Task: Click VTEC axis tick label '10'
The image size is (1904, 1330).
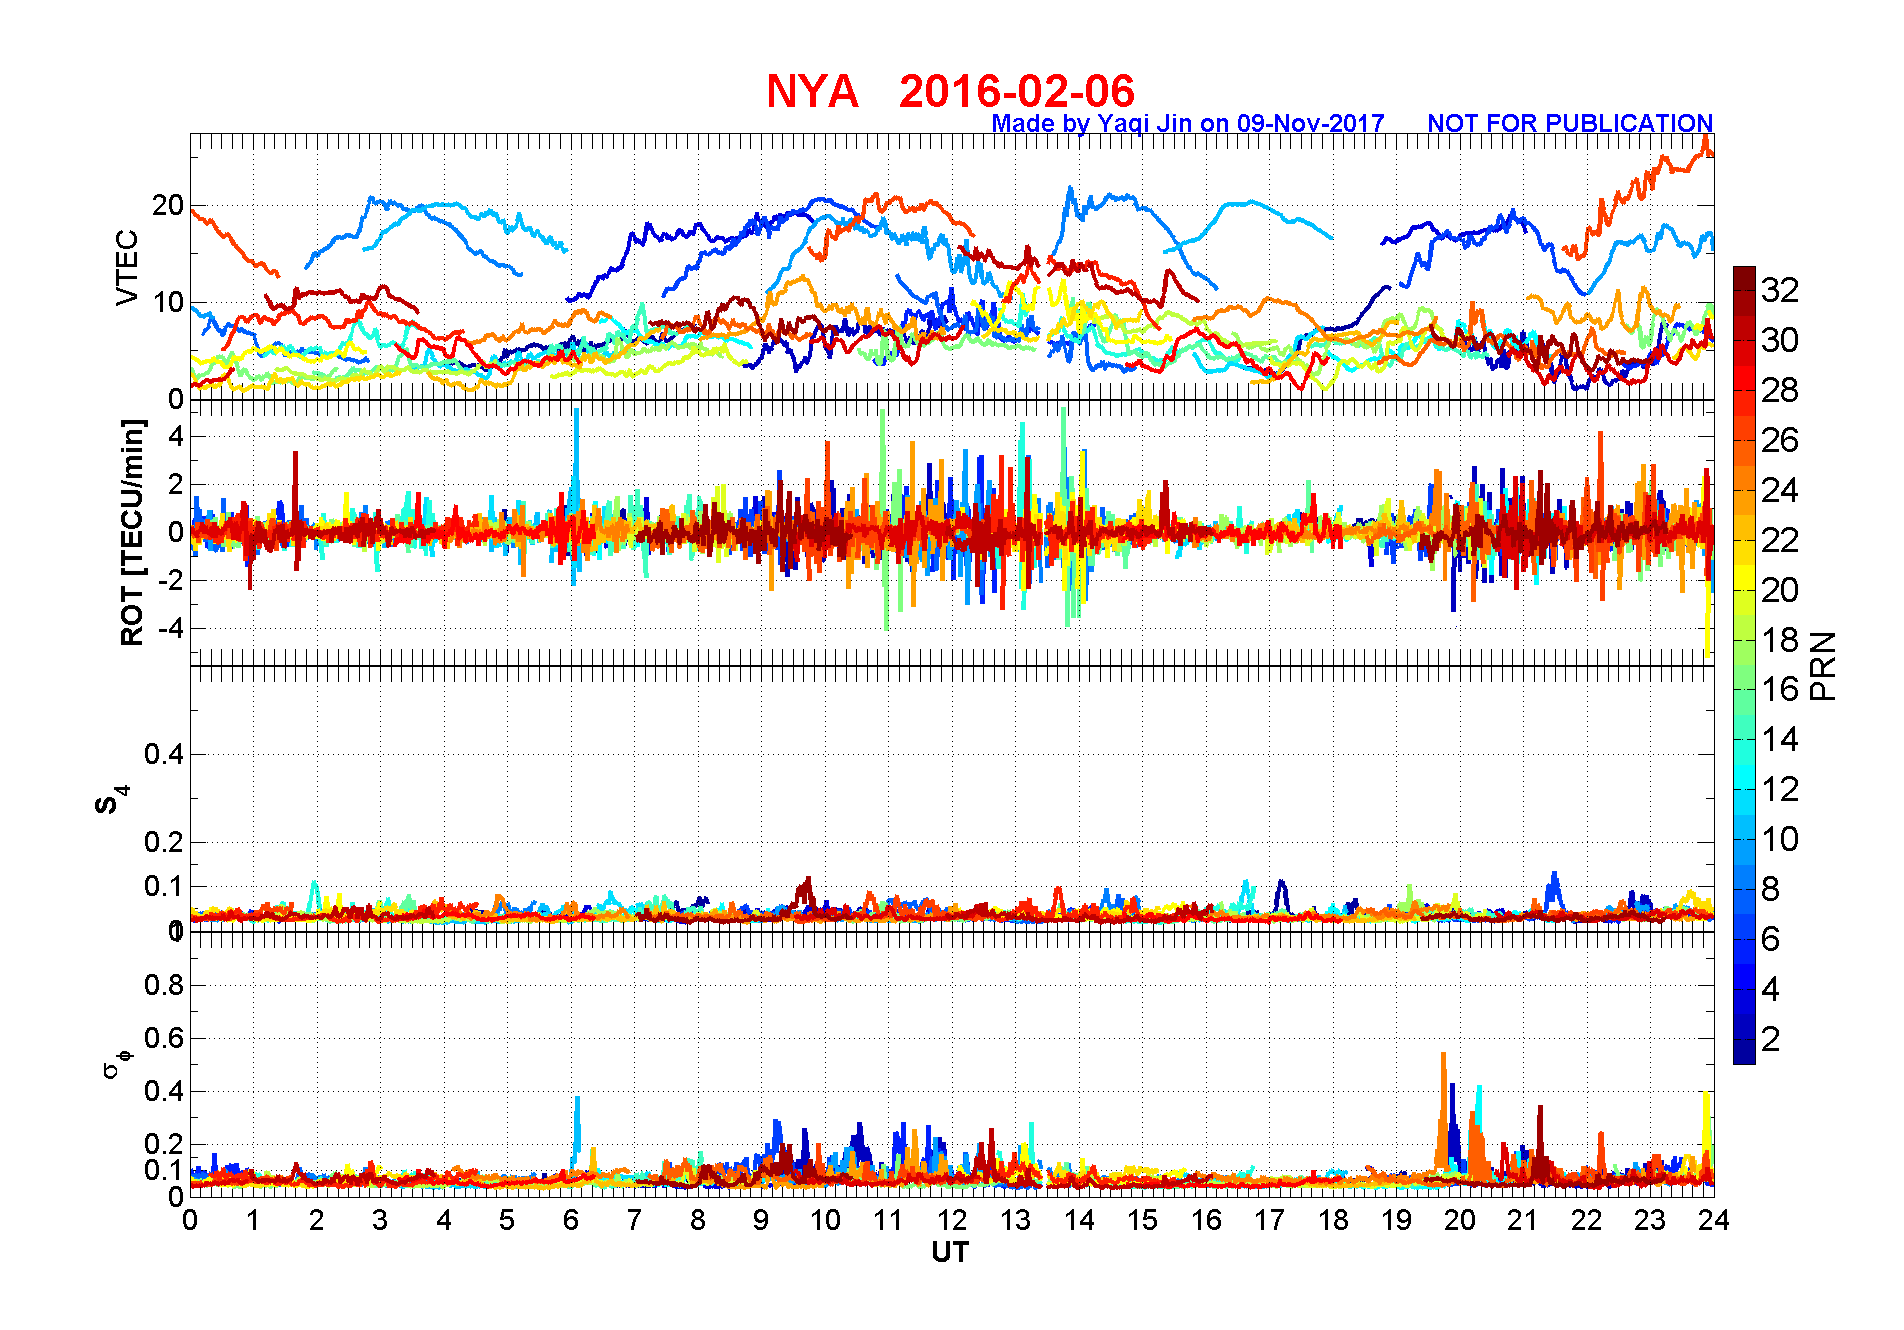Action: pos(168,302)
